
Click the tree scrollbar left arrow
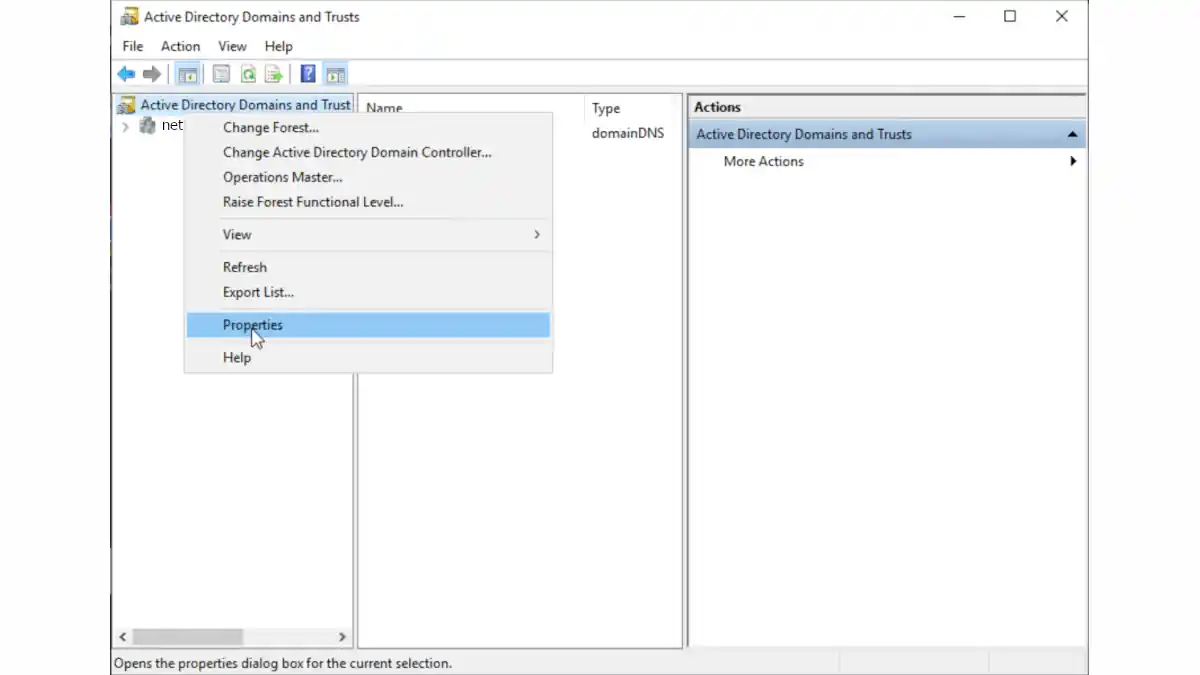tap(124, 636)
